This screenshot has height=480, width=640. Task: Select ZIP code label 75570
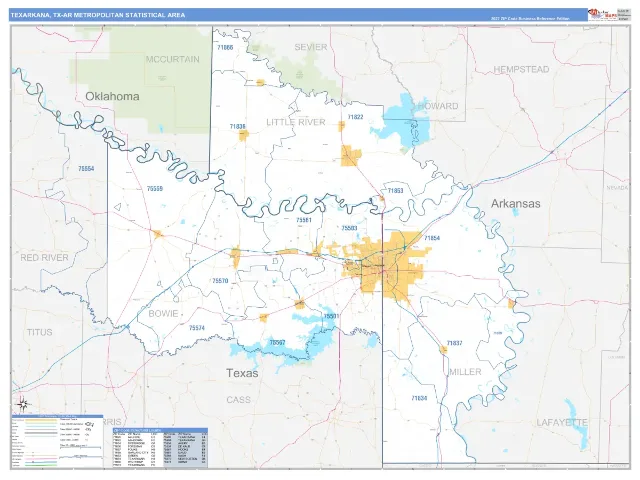click(x=220, y=281)
